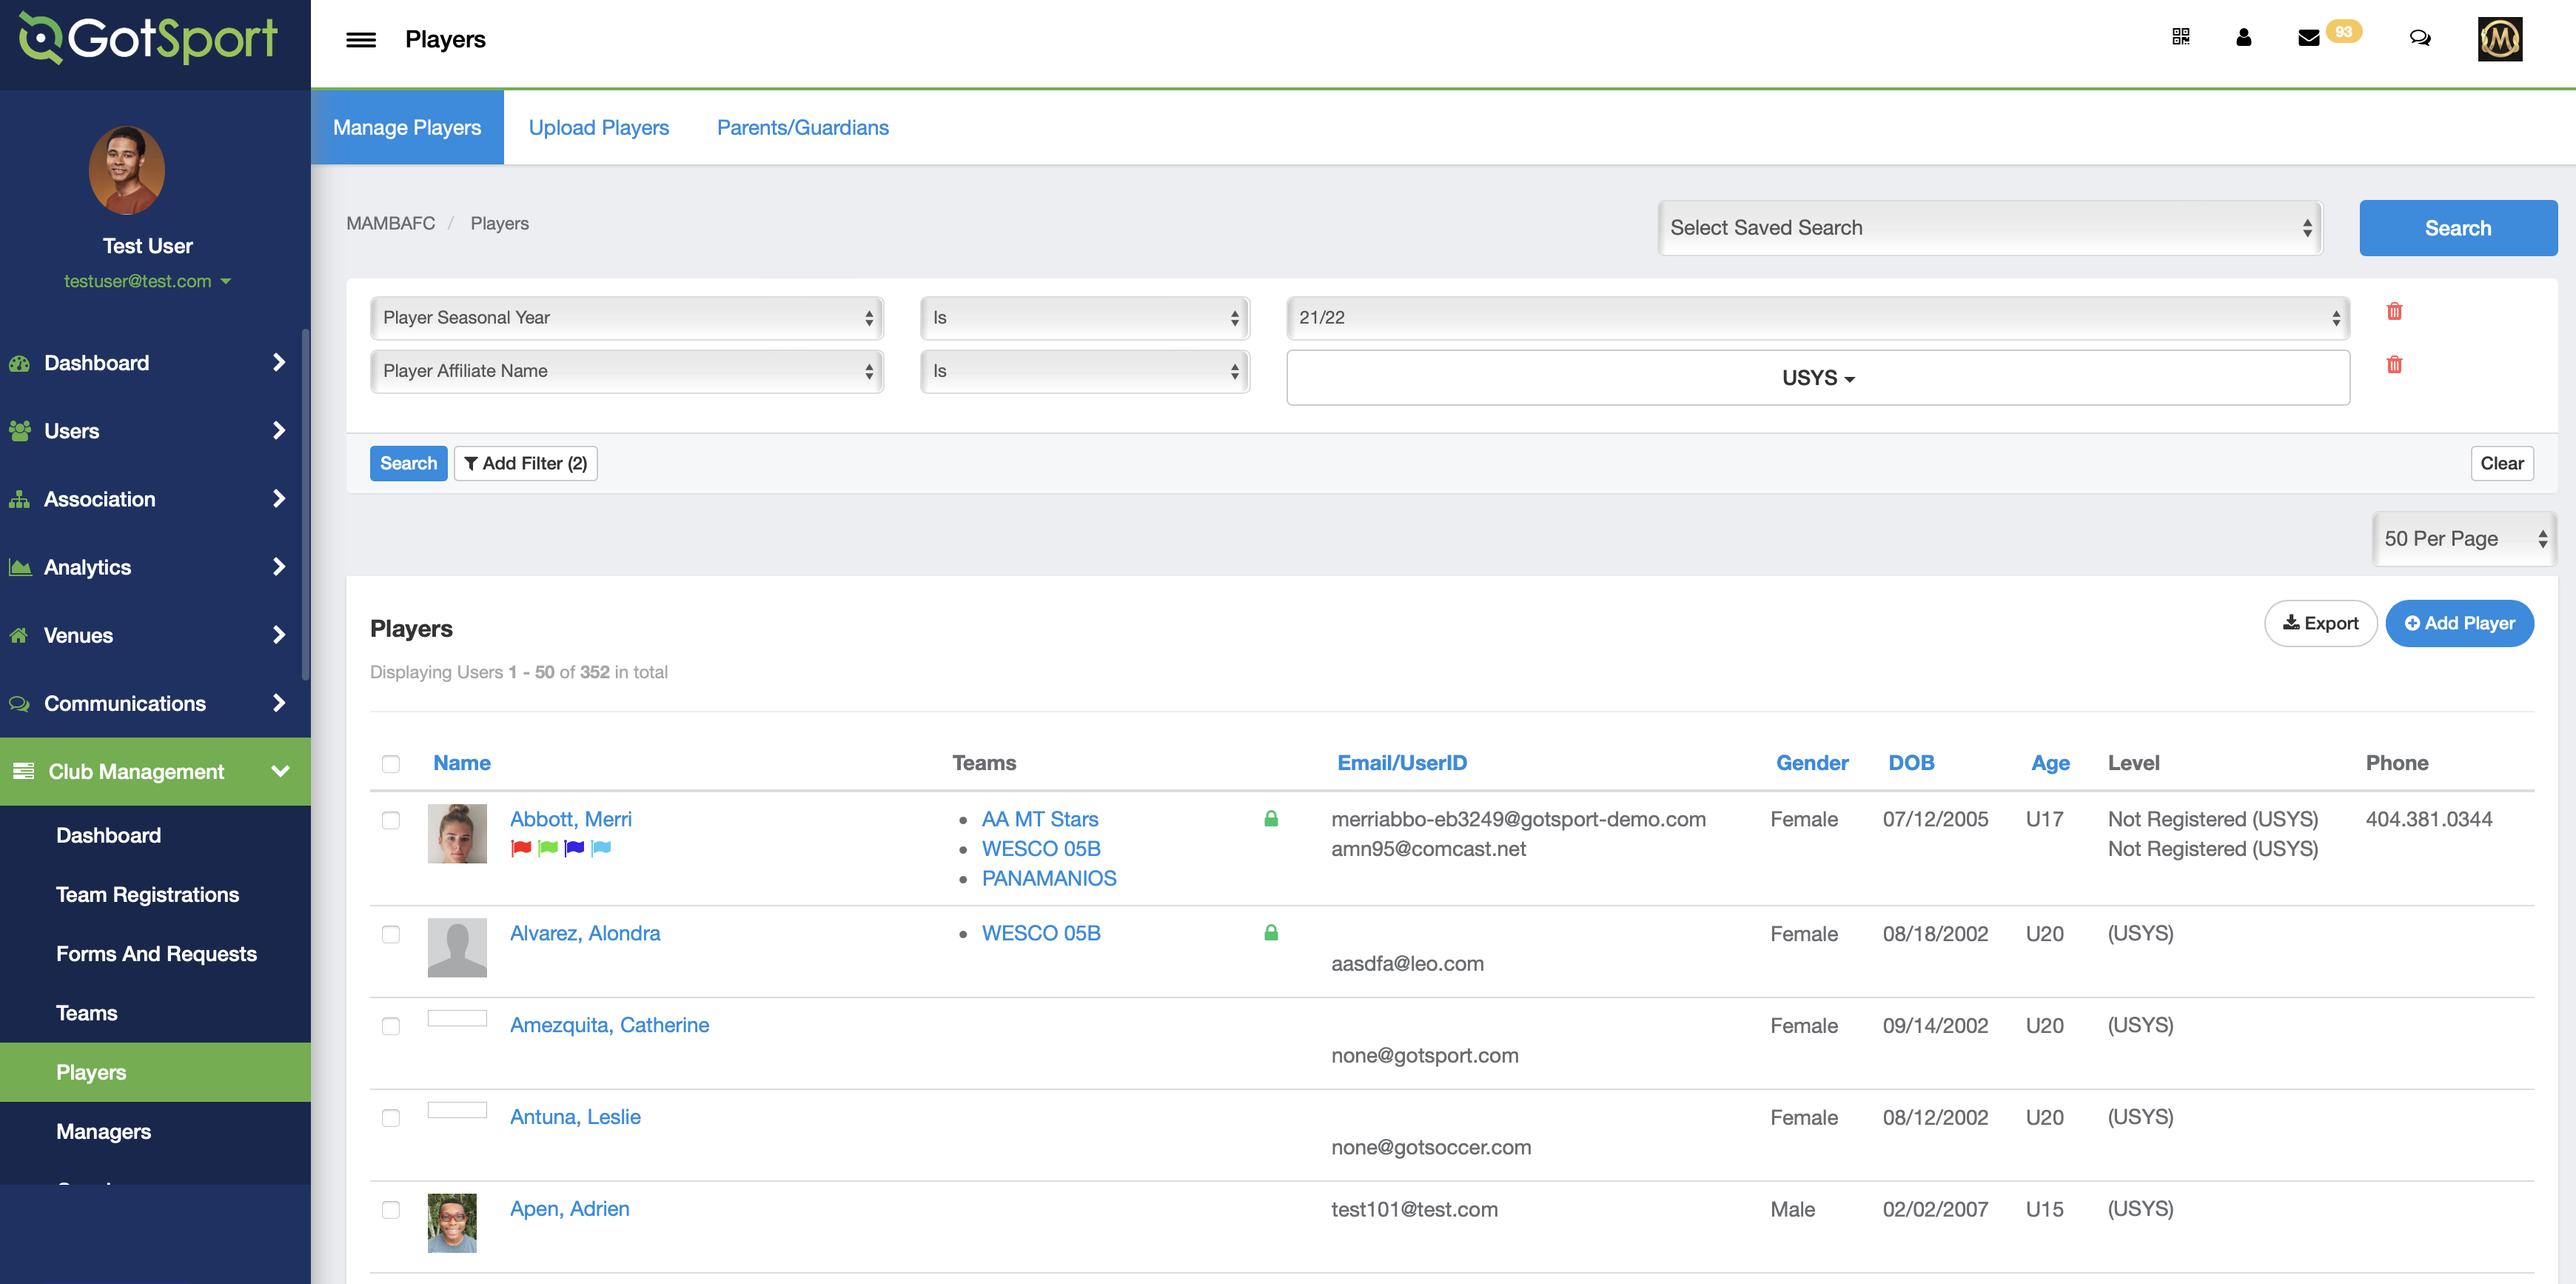Click the dark blue flag under Abbott, Merri
This screenshot has width=2576, height=1284.
pyautogui.click(x=574, y=848)
